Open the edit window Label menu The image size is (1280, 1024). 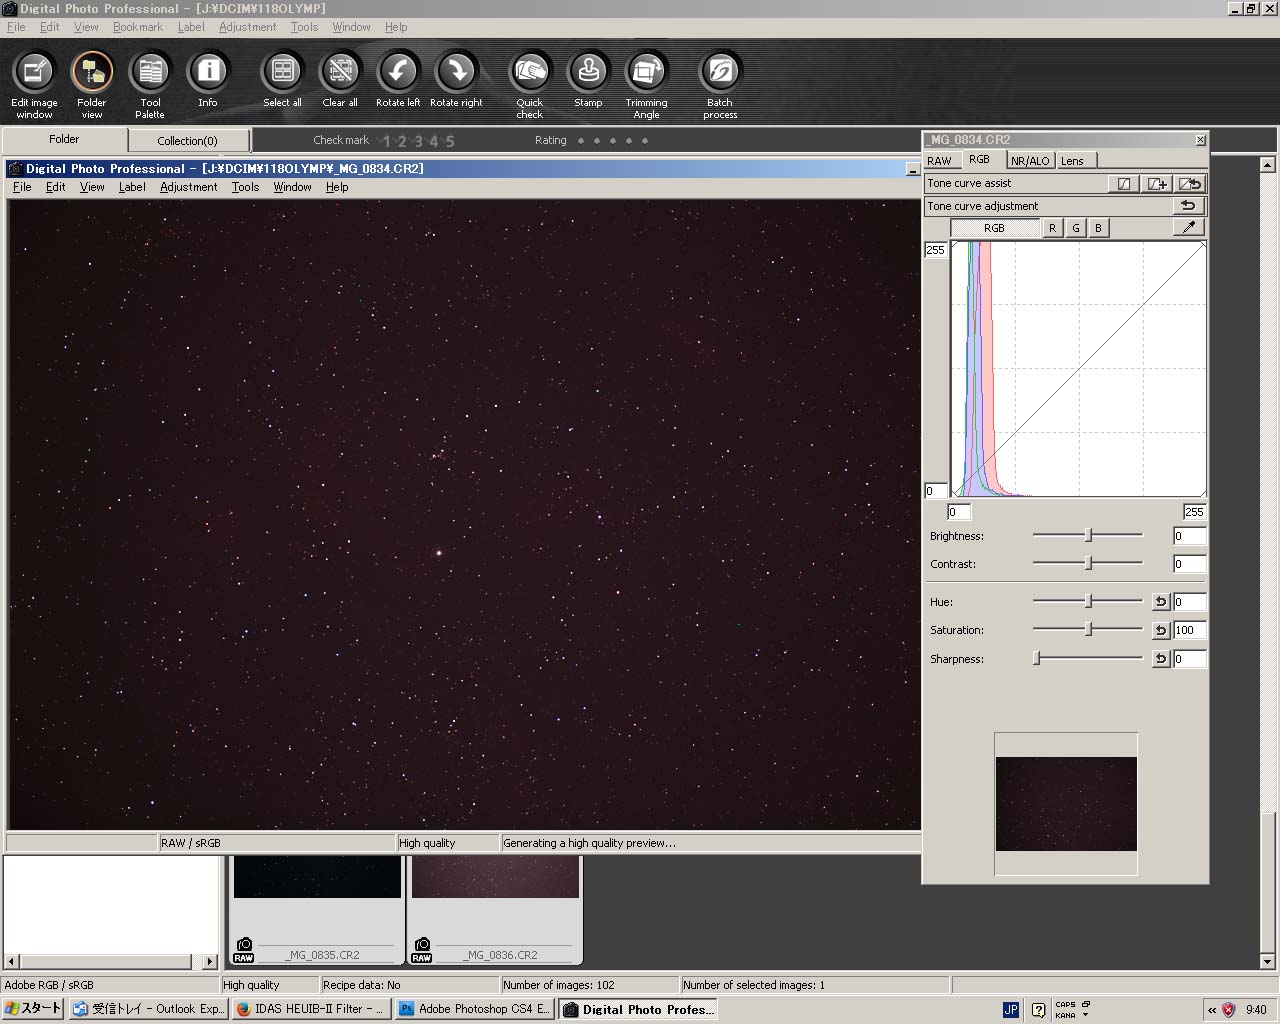coord(132,187)
